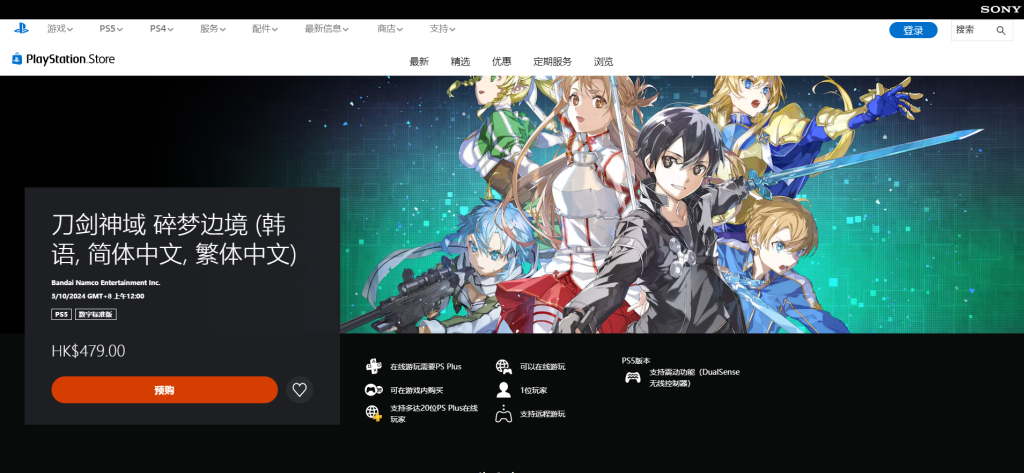The height and width of the screenshot is (473, 1024).
Task: Click the remote play icon
Action: coord(503,414)
